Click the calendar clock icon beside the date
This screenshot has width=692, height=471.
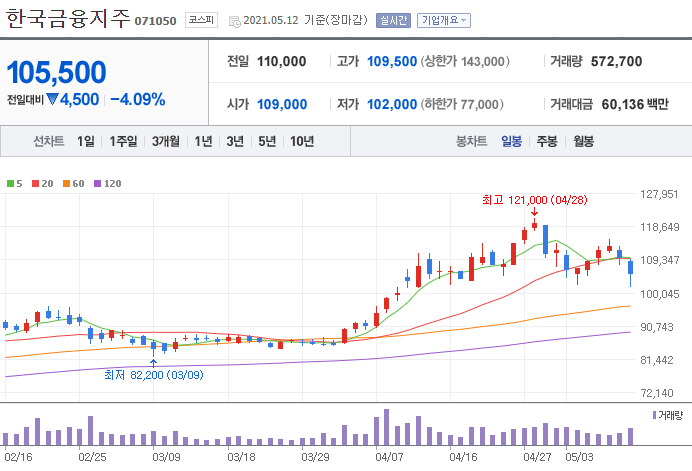click(x=234, y=21)
